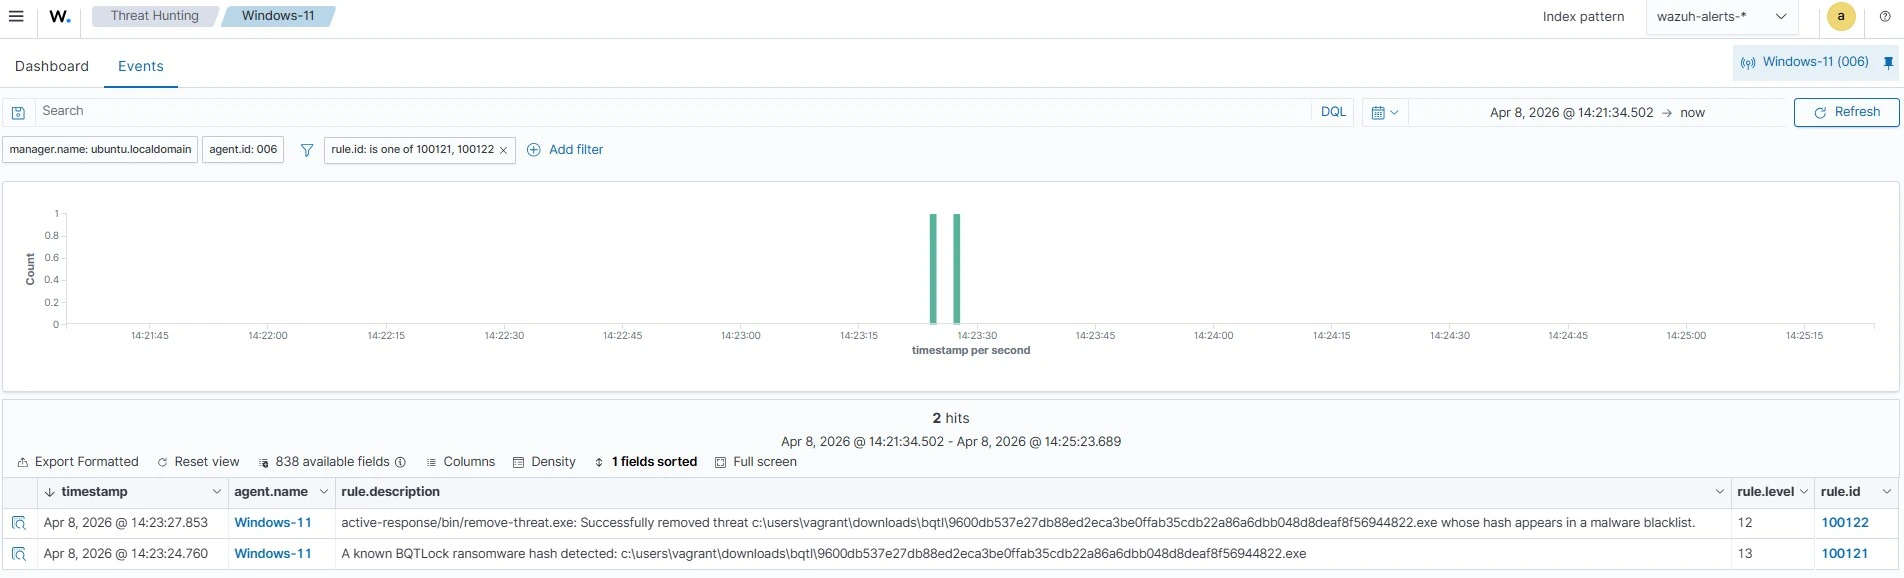Inspect the document details for the 14:23:24.760 row
Screen dimensions: 1904x578
coord(18,554)
